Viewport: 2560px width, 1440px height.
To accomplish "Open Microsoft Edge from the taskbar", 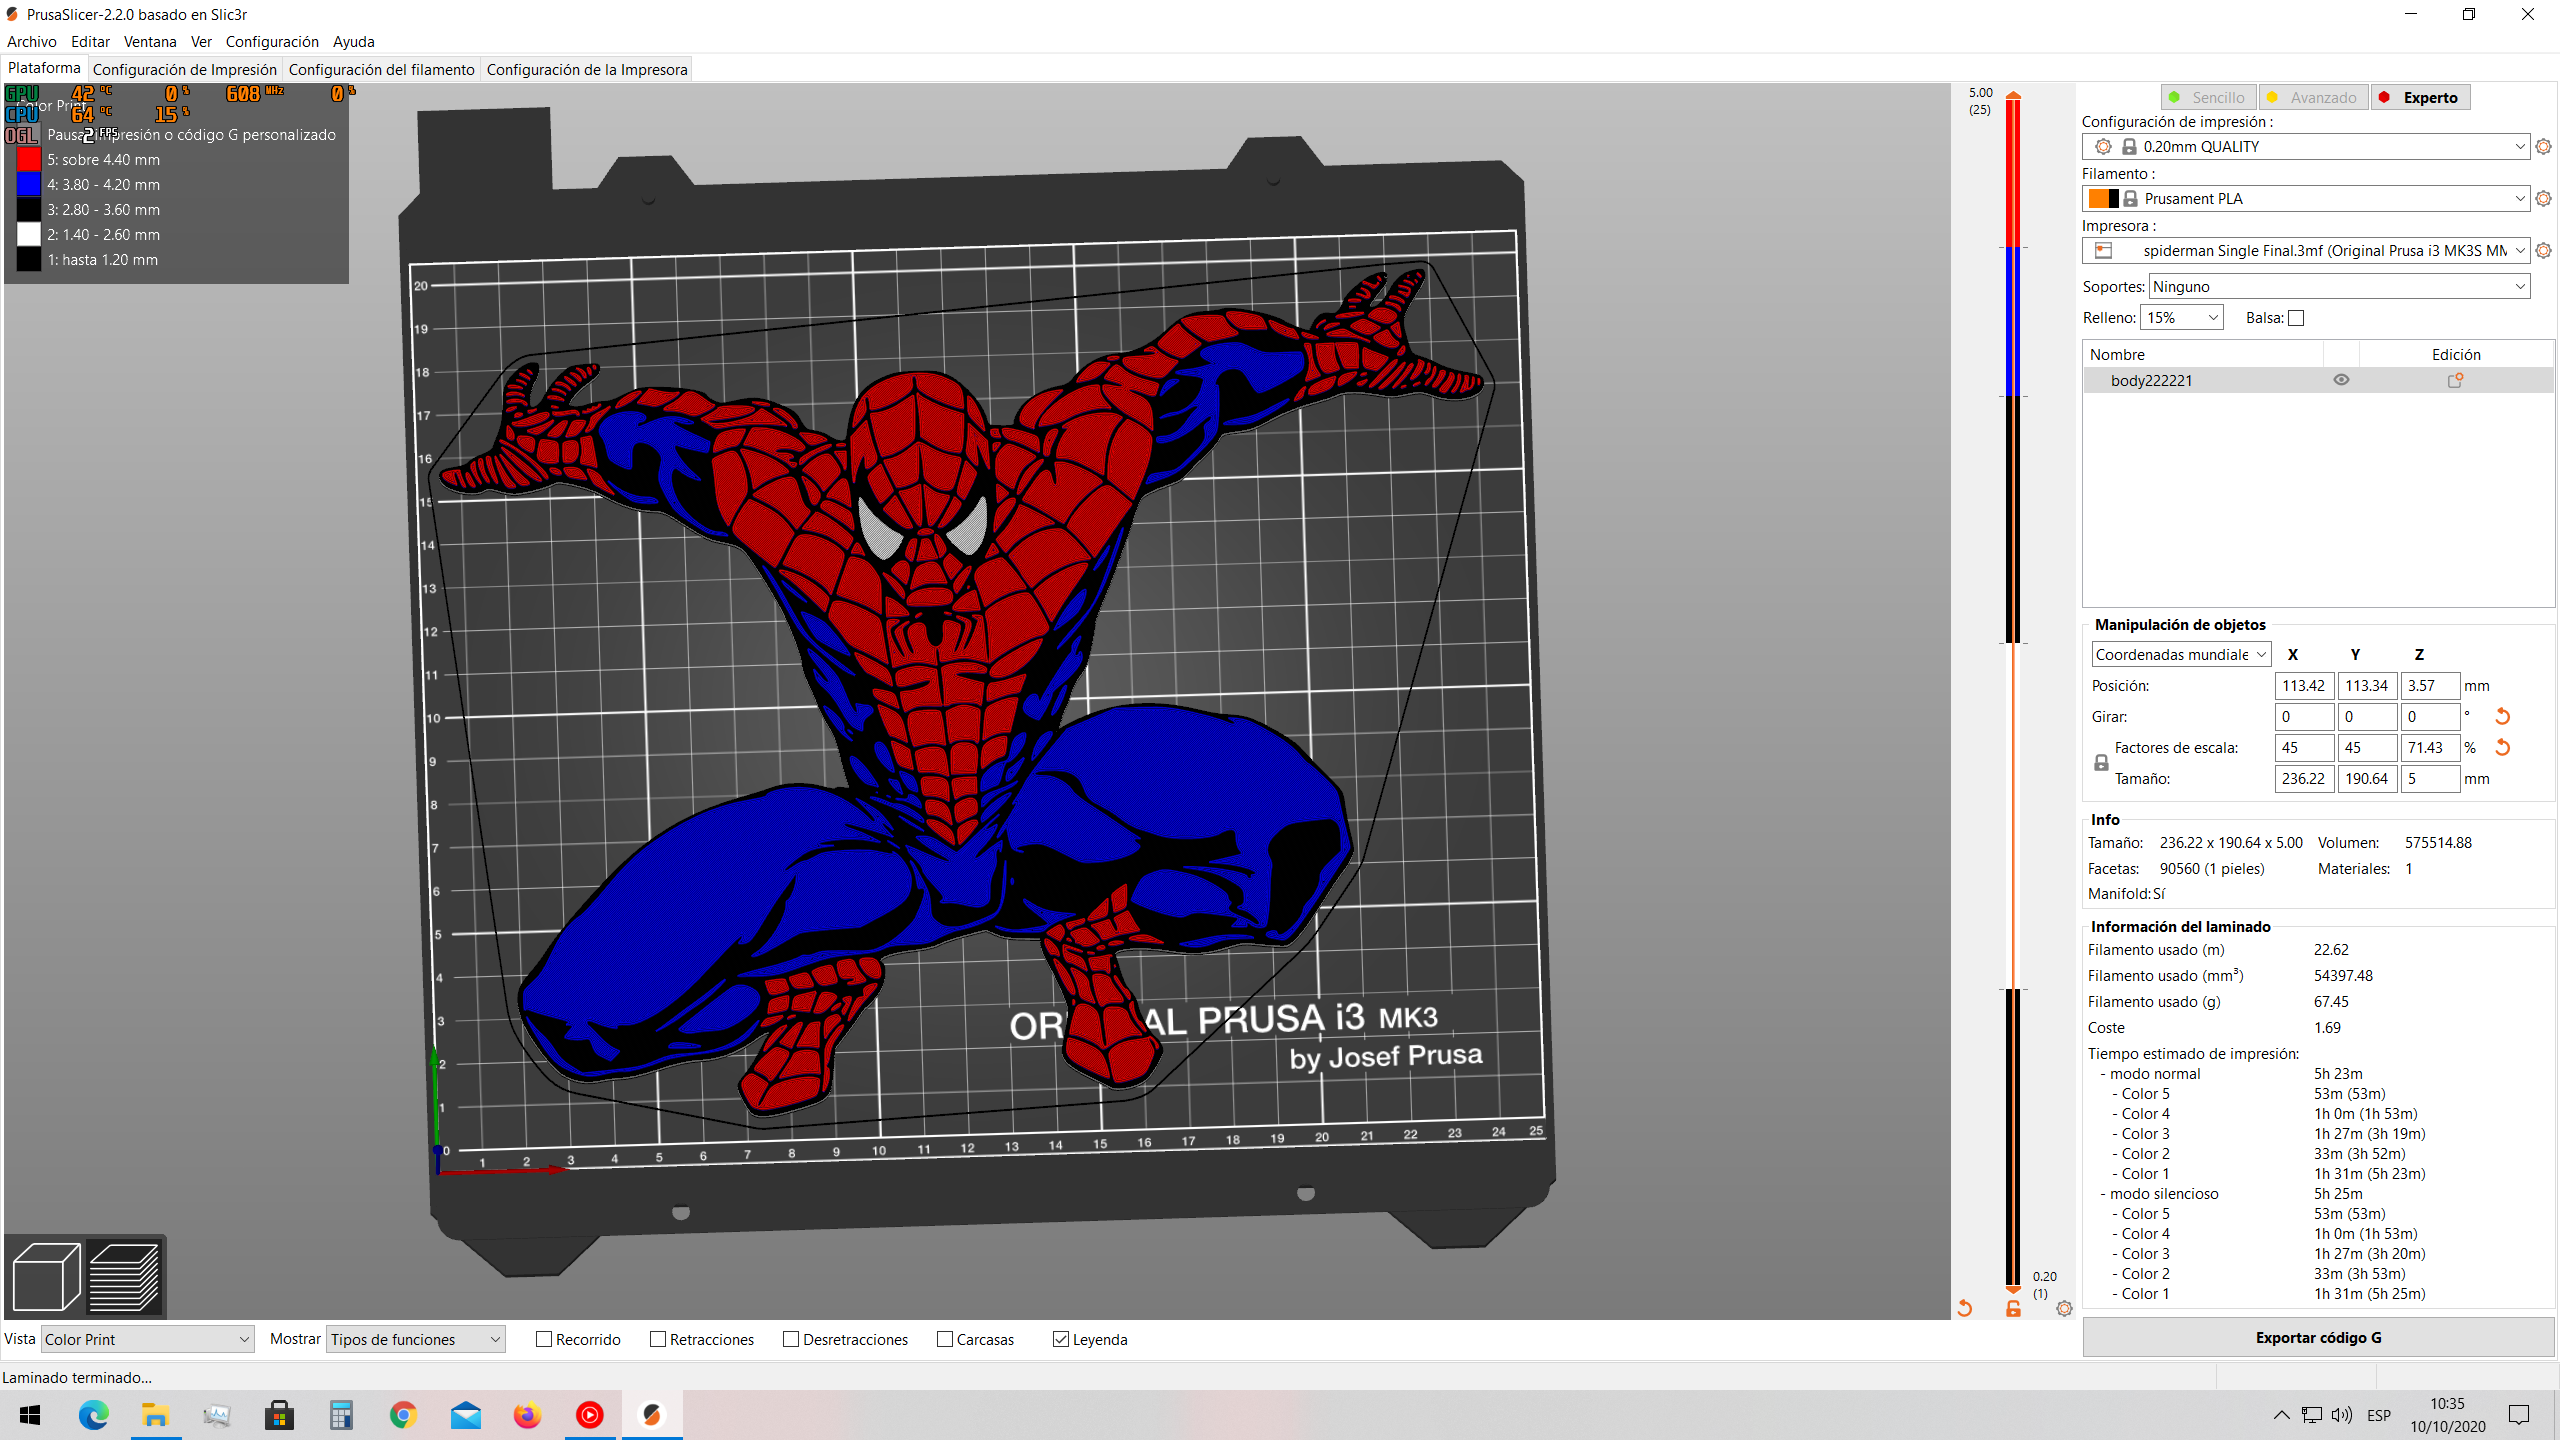I will click(x=94, y=1415).
